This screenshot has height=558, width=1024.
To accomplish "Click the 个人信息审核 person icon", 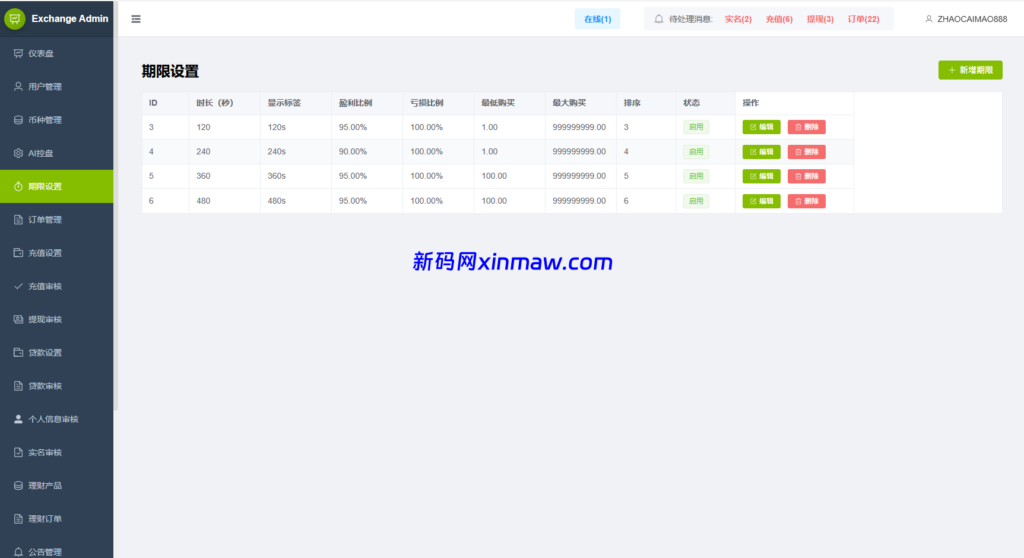I will pyautogui.click(x=18, y=419).
